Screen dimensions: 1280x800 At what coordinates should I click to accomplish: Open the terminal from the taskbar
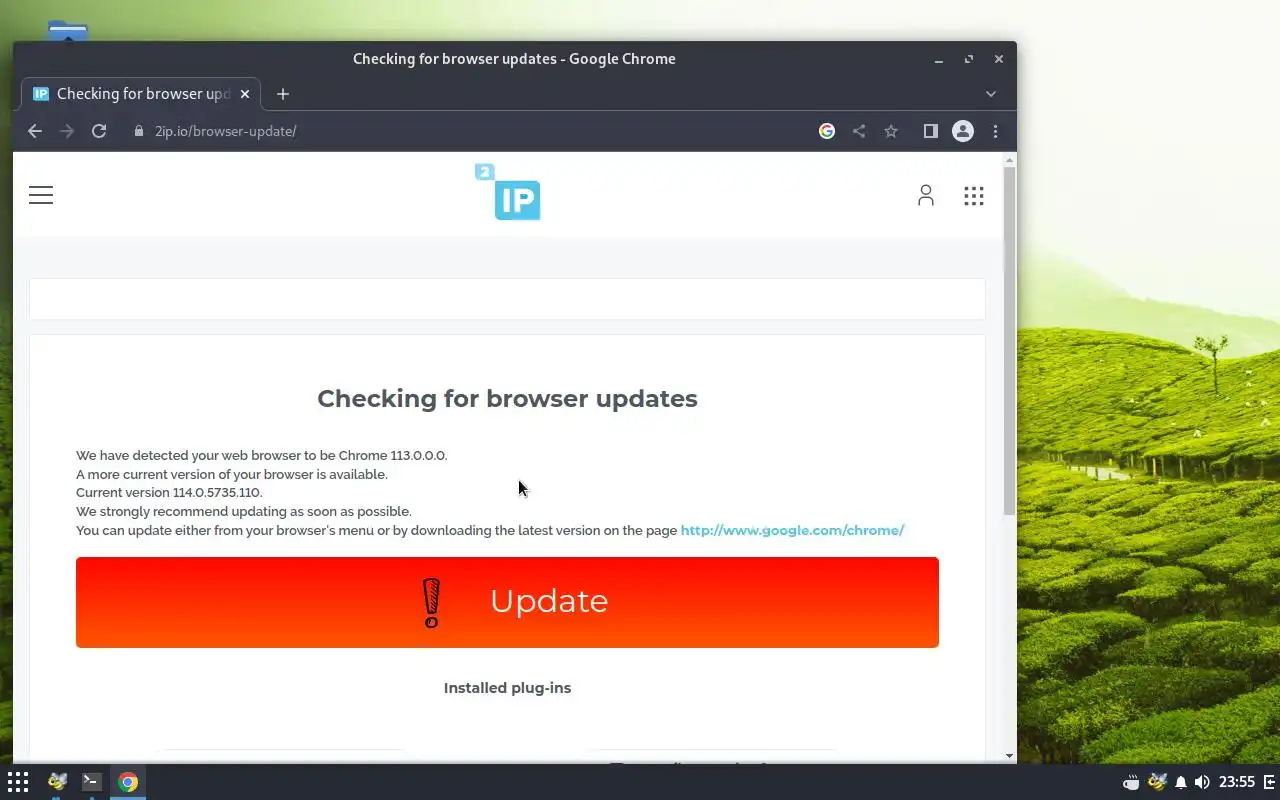91,782
